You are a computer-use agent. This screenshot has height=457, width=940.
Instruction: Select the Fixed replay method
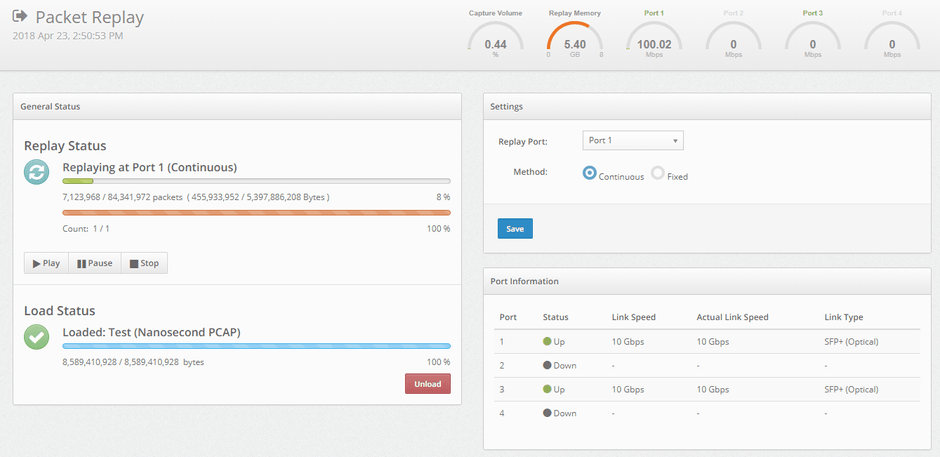pos(658,173)
